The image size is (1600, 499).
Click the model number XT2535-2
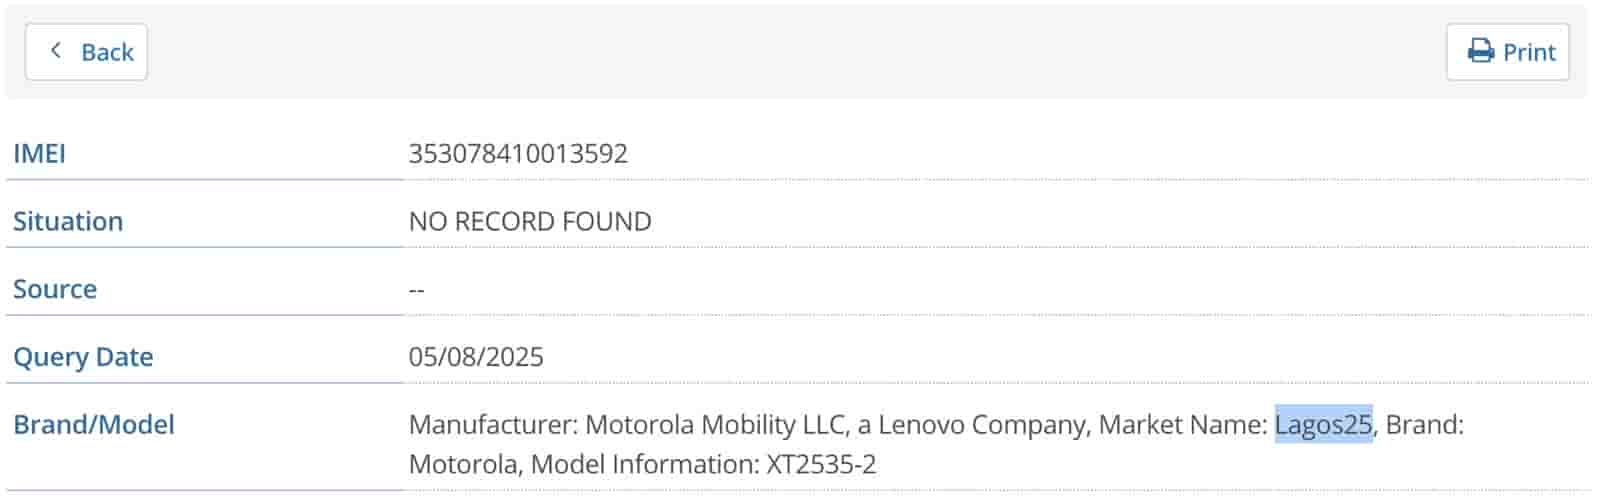point(821,464)
